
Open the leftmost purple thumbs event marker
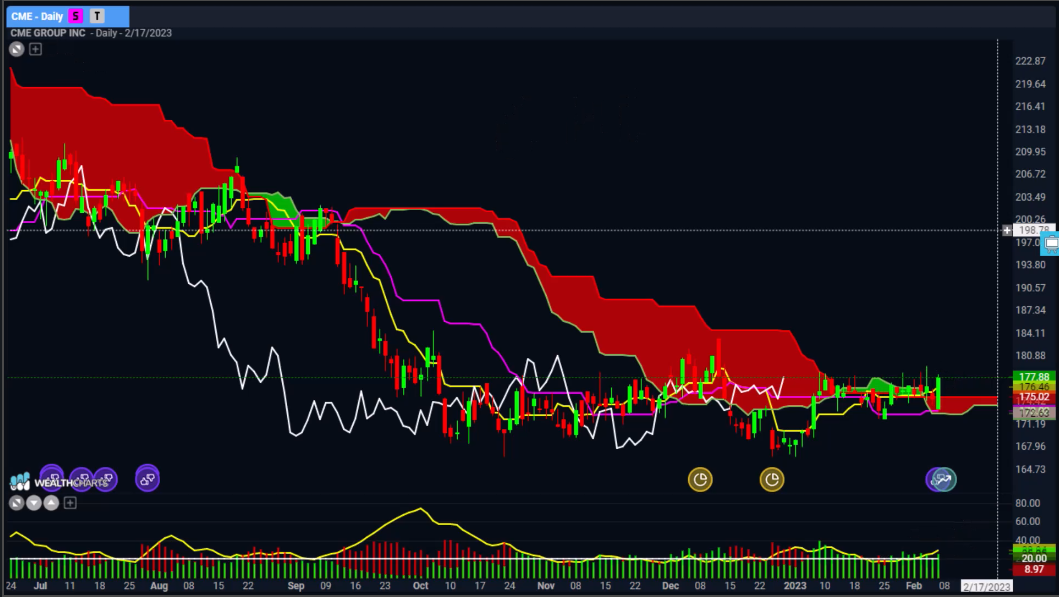point(52,477)
